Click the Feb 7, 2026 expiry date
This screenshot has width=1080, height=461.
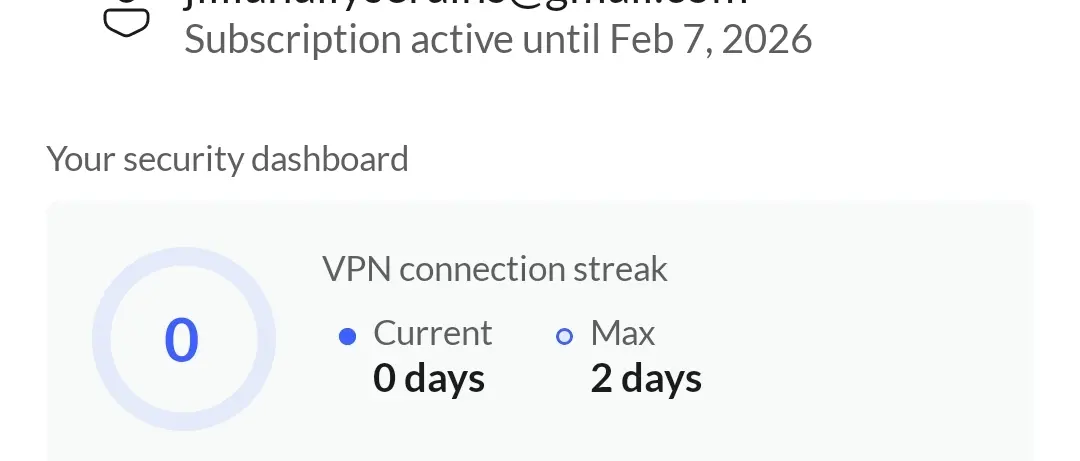[x=711, y=39]
